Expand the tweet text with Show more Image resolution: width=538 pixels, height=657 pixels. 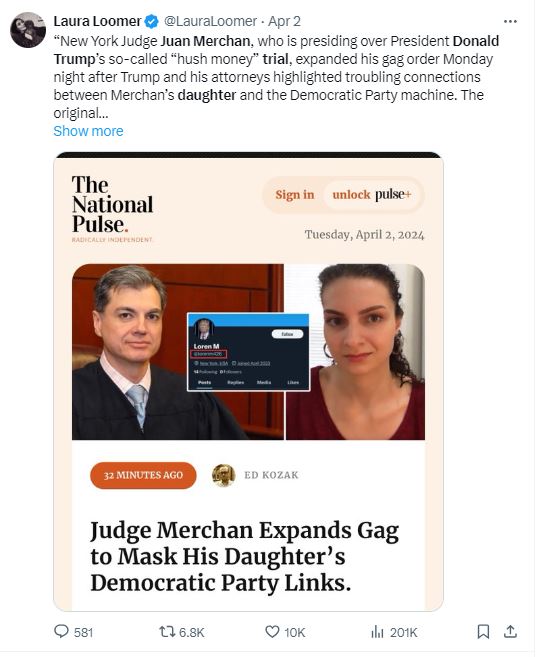(88, 131)
